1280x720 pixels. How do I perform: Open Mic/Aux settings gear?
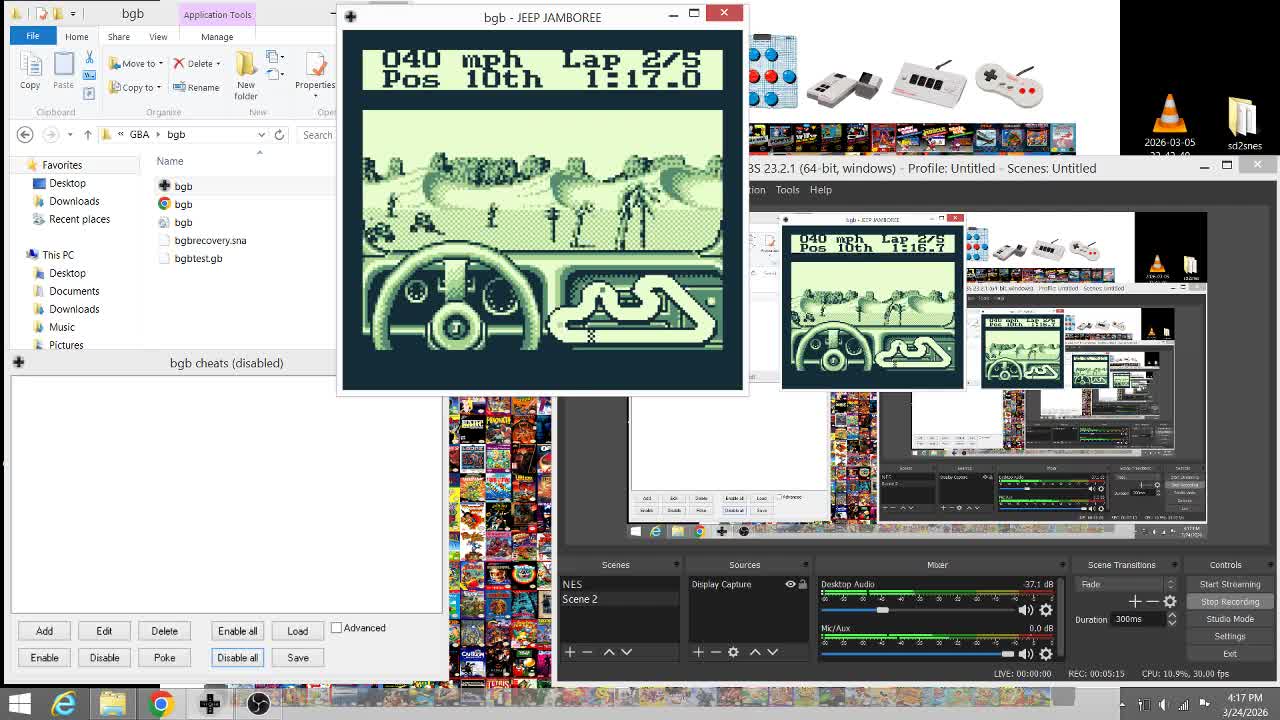[1046, 654]
